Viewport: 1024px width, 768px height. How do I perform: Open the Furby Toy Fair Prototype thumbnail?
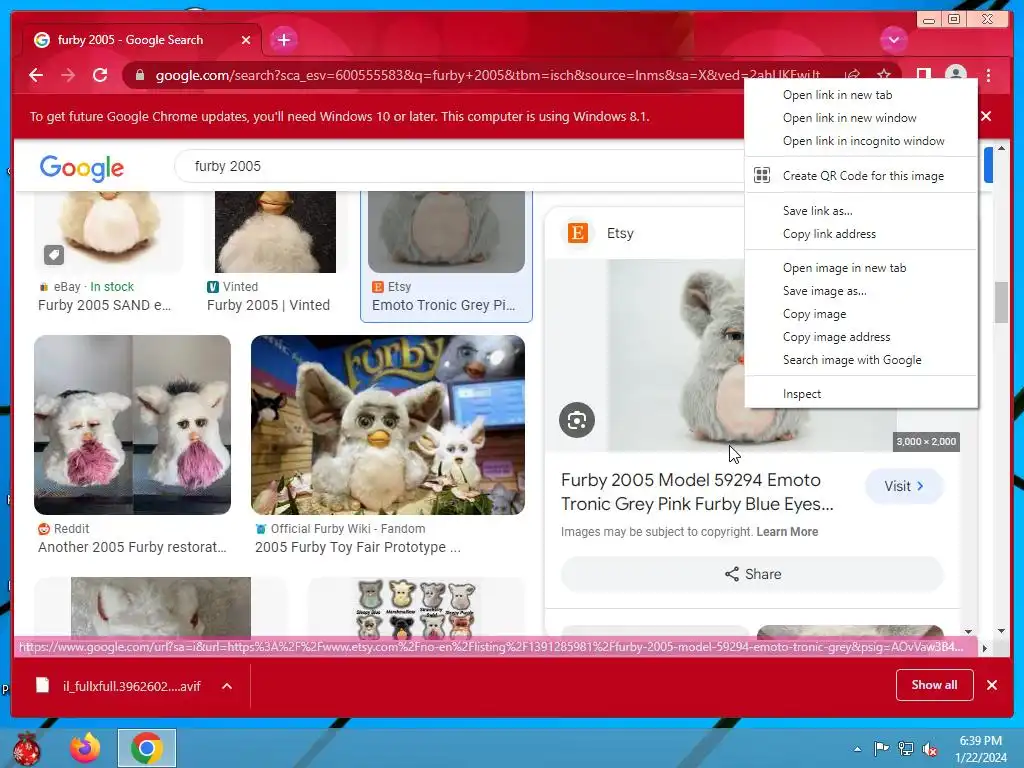pos(388,424)
